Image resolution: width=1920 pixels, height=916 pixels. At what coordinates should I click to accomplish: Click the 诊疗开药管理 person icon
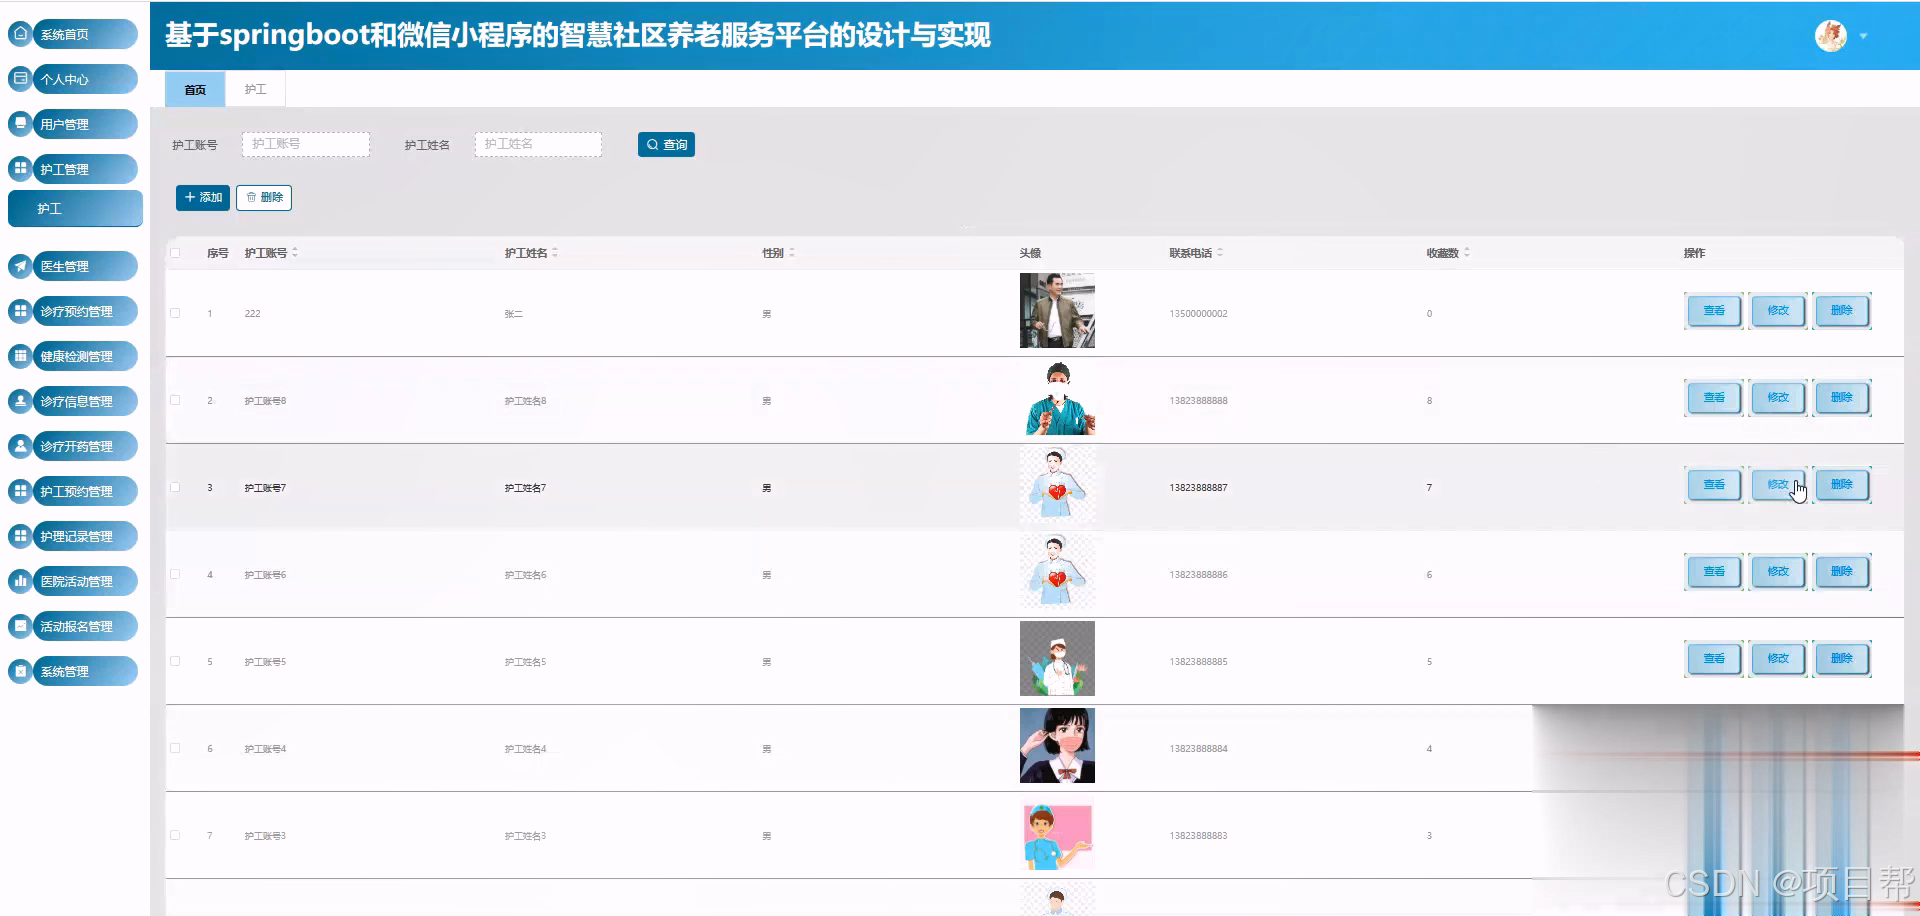(20, 445)
